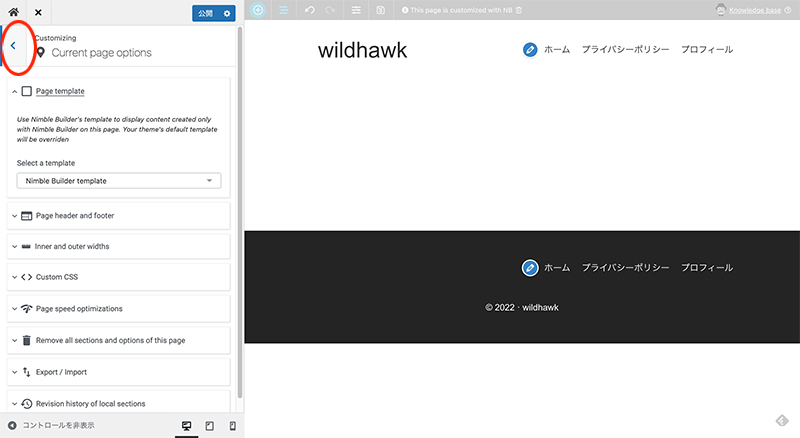Click the trash icon beside the customized-with-NB notice
Viewport: 800px width, 438px height.
tap(518, 10)
